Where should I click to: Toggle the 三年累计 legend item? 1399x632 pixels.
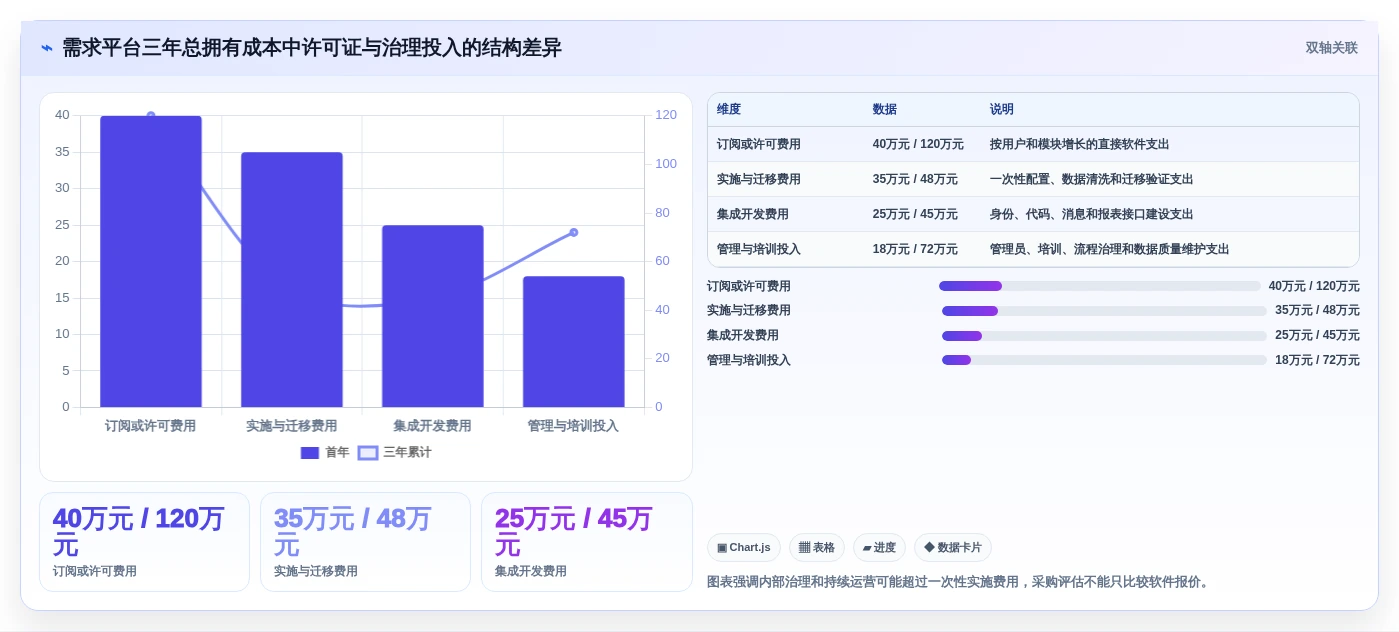[395, 452]
